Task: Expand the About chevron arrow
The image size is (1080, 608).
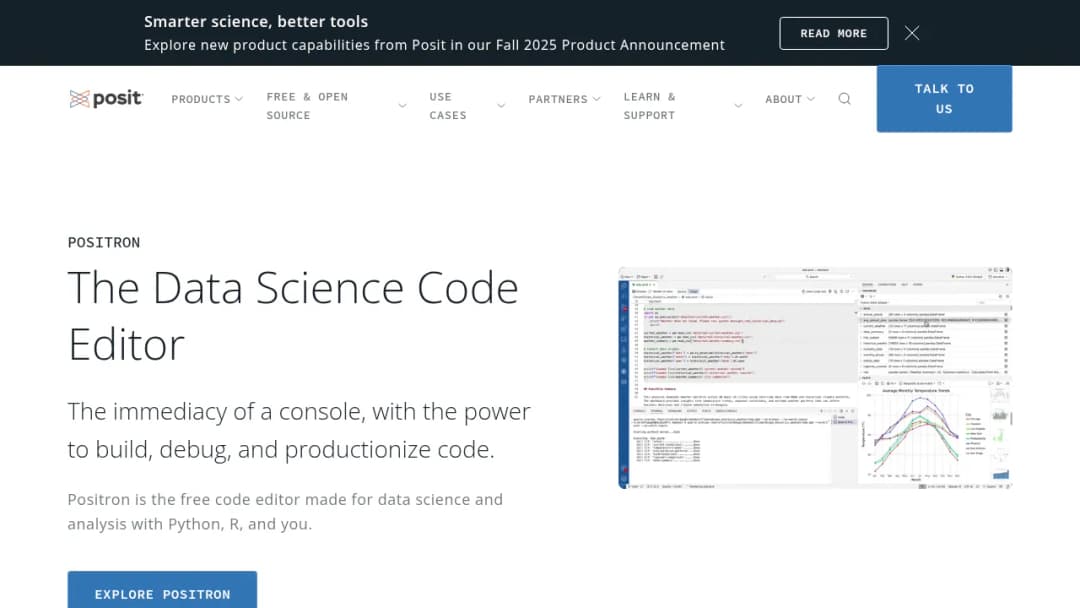Action: pyautogui.click(x=811, y=99)
